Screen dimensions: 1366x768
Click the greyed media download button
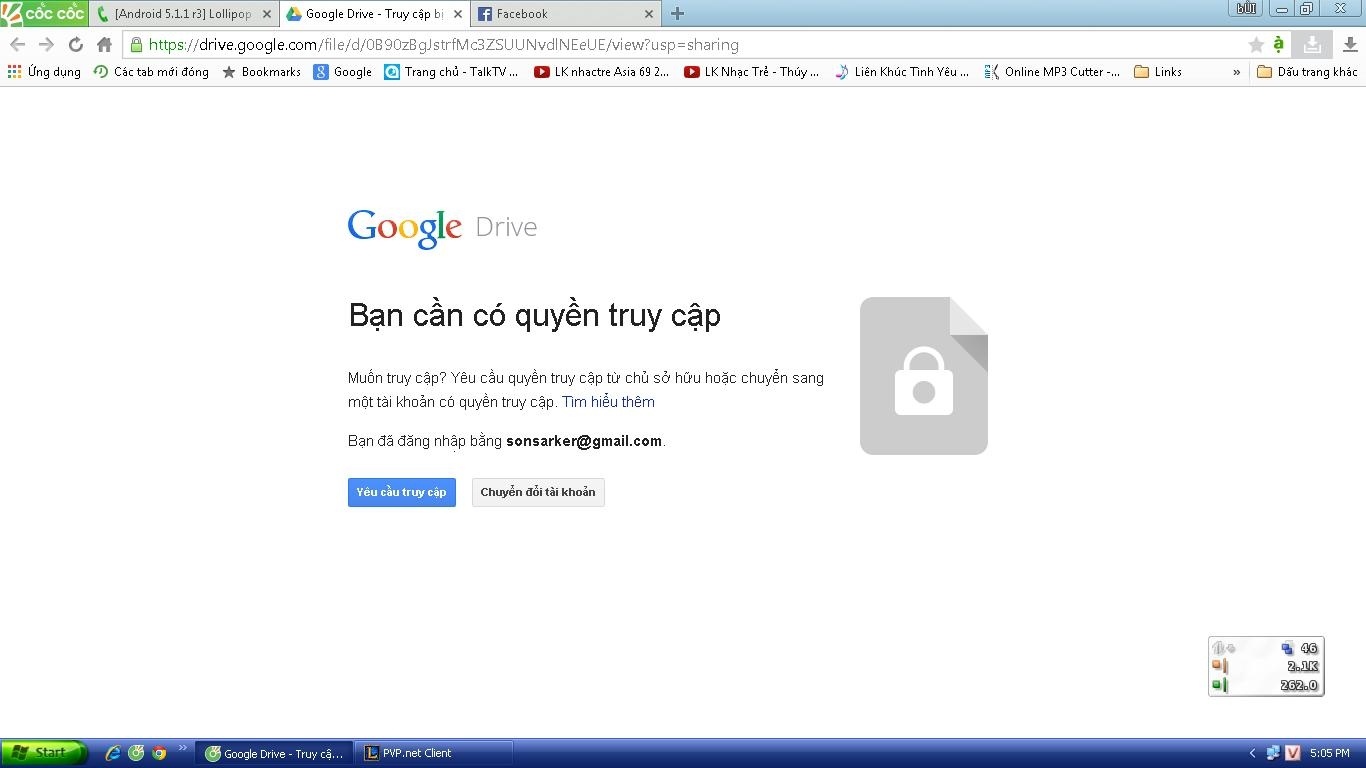point(1312,45)
